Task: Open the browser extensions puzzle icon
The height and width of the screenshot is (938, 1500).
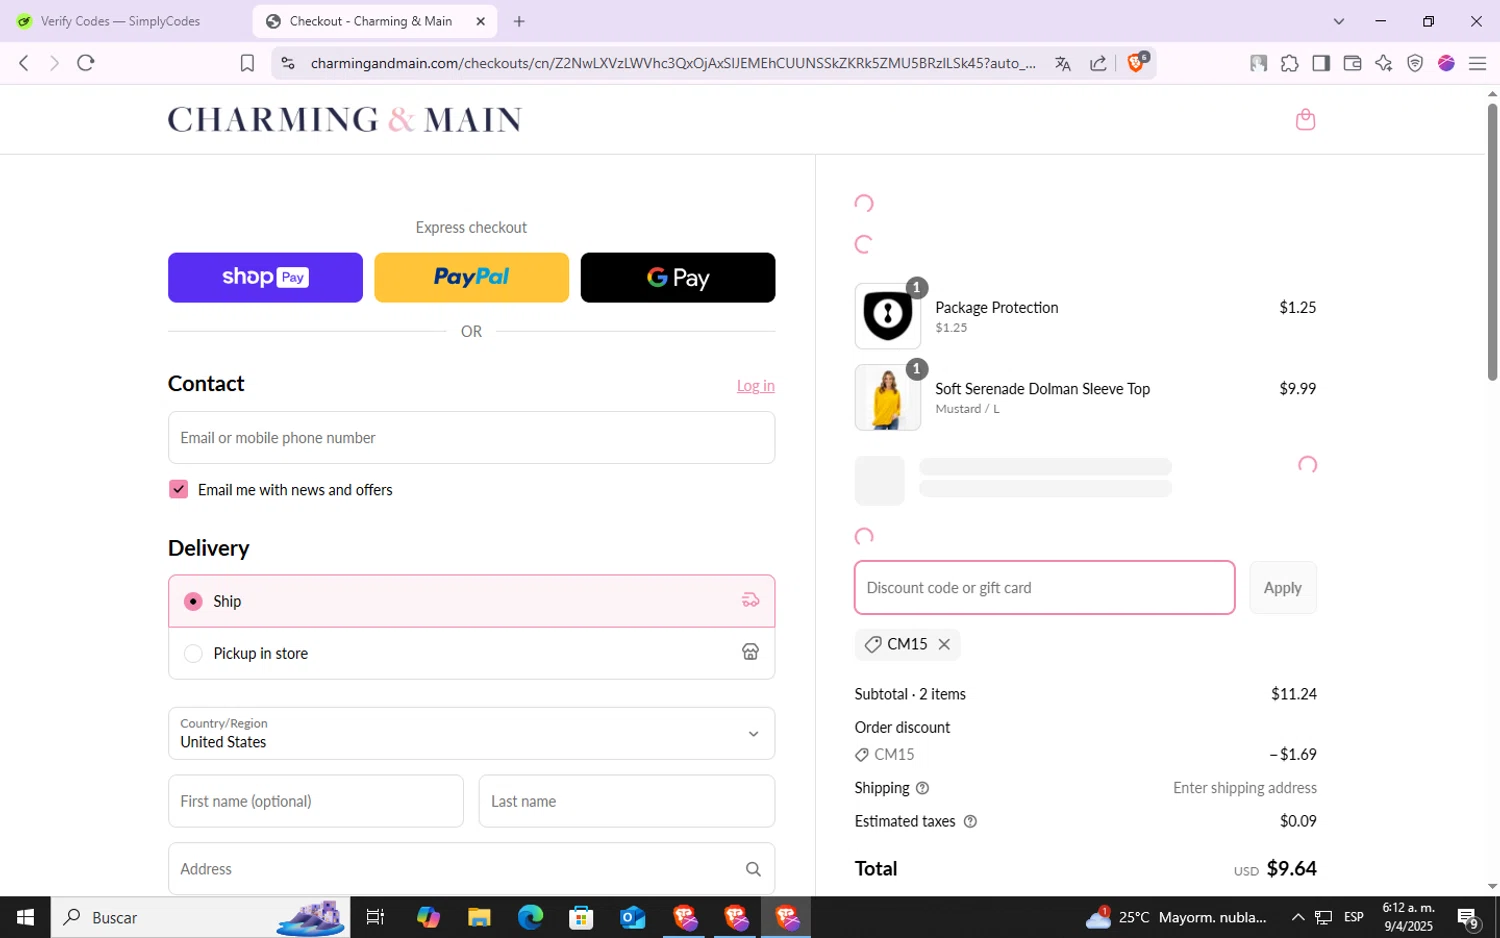Action: [x=1290, y=63]
